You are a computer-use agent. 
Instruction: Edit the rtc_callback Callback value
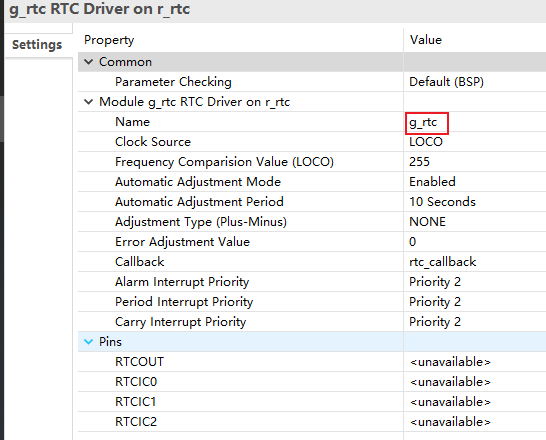[475, 262]
